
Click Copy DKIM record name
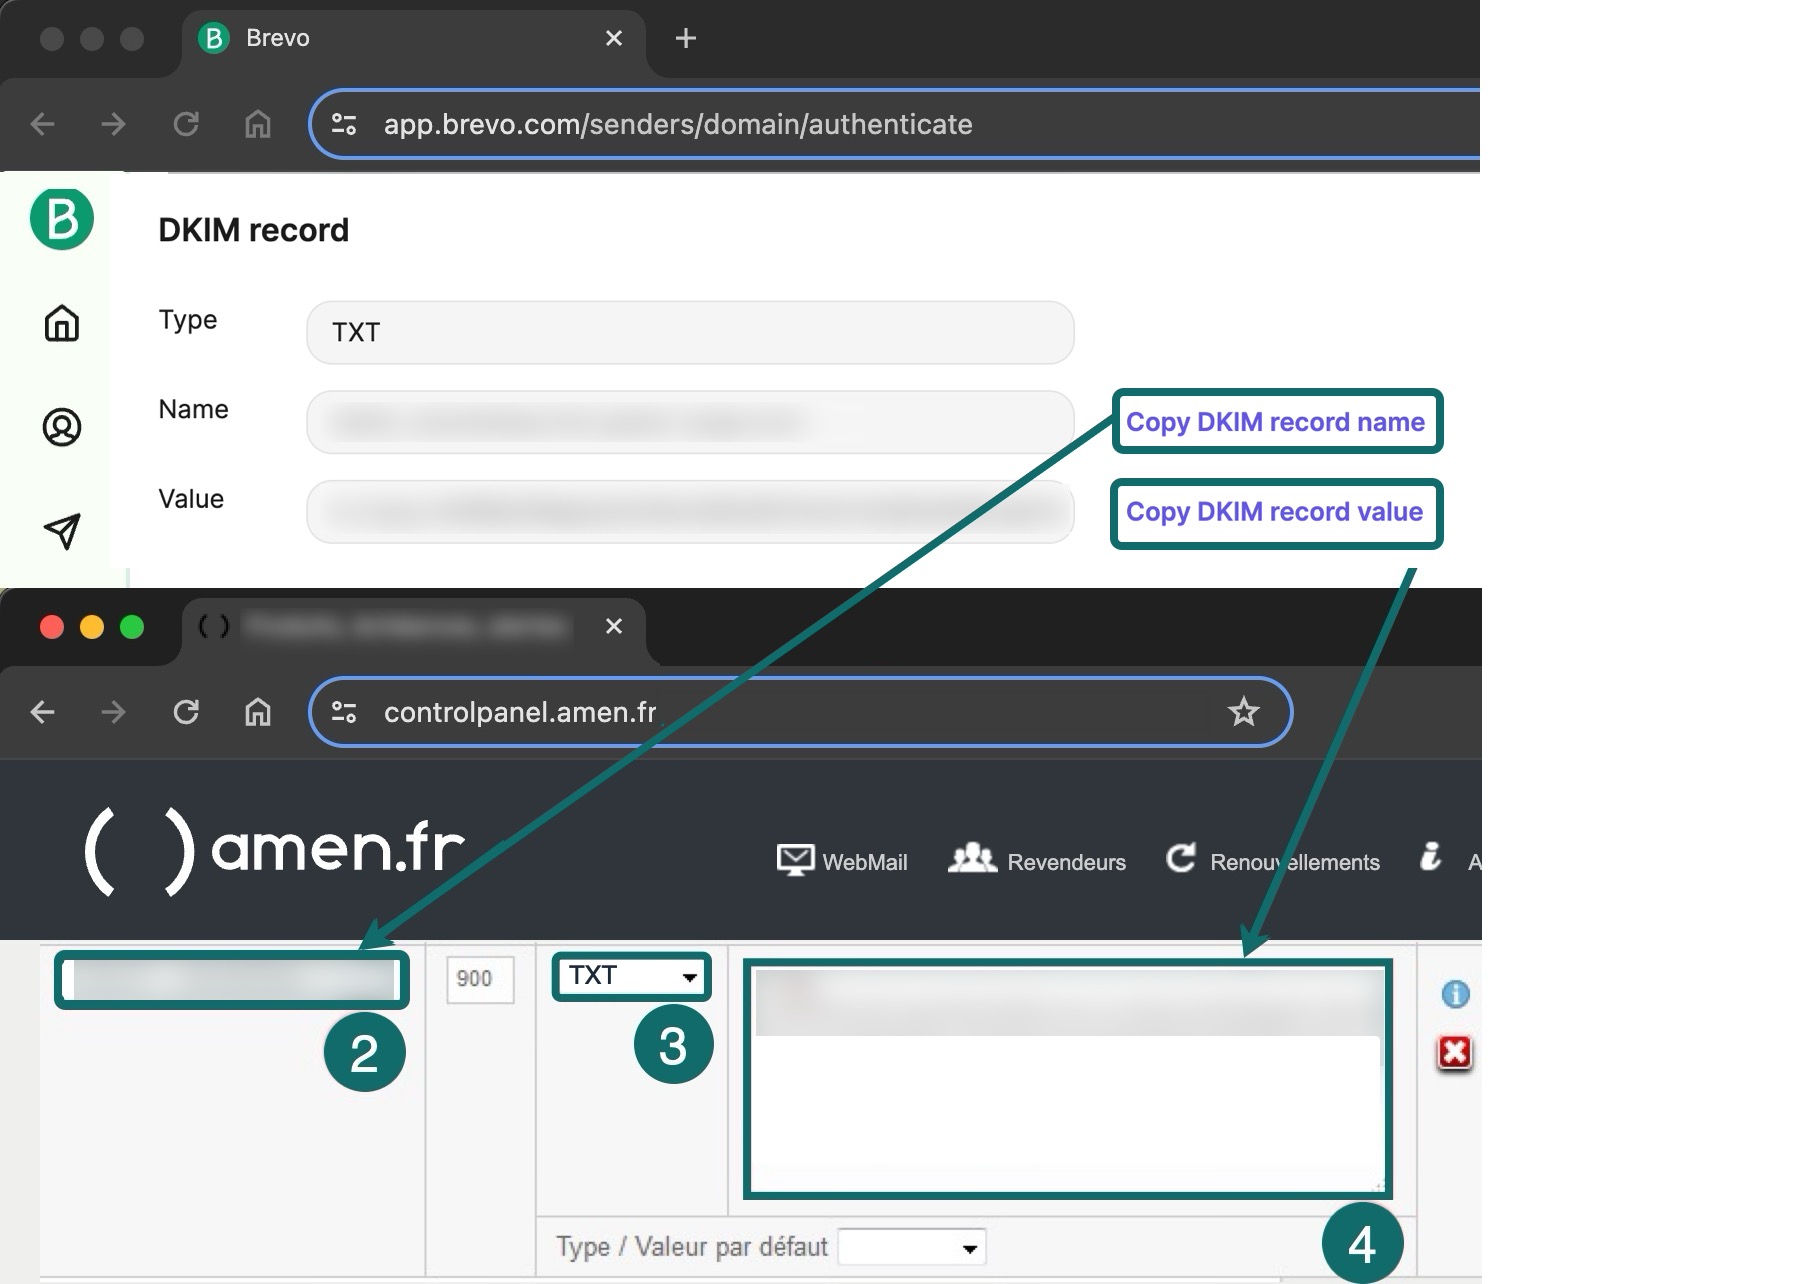pos(1276,421)
